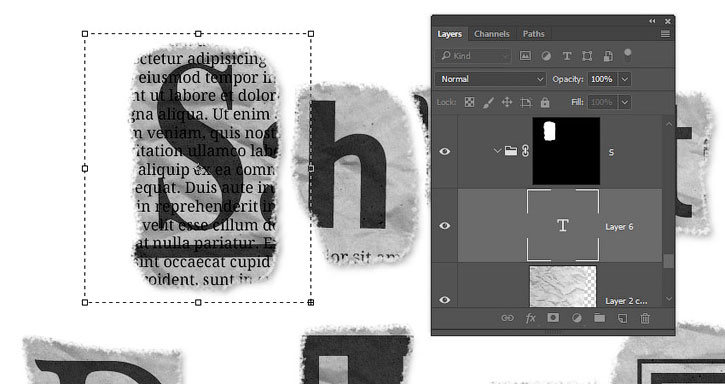Select the Layer 2 c... name label
The image size is (725, 384).
pos(626,301)
